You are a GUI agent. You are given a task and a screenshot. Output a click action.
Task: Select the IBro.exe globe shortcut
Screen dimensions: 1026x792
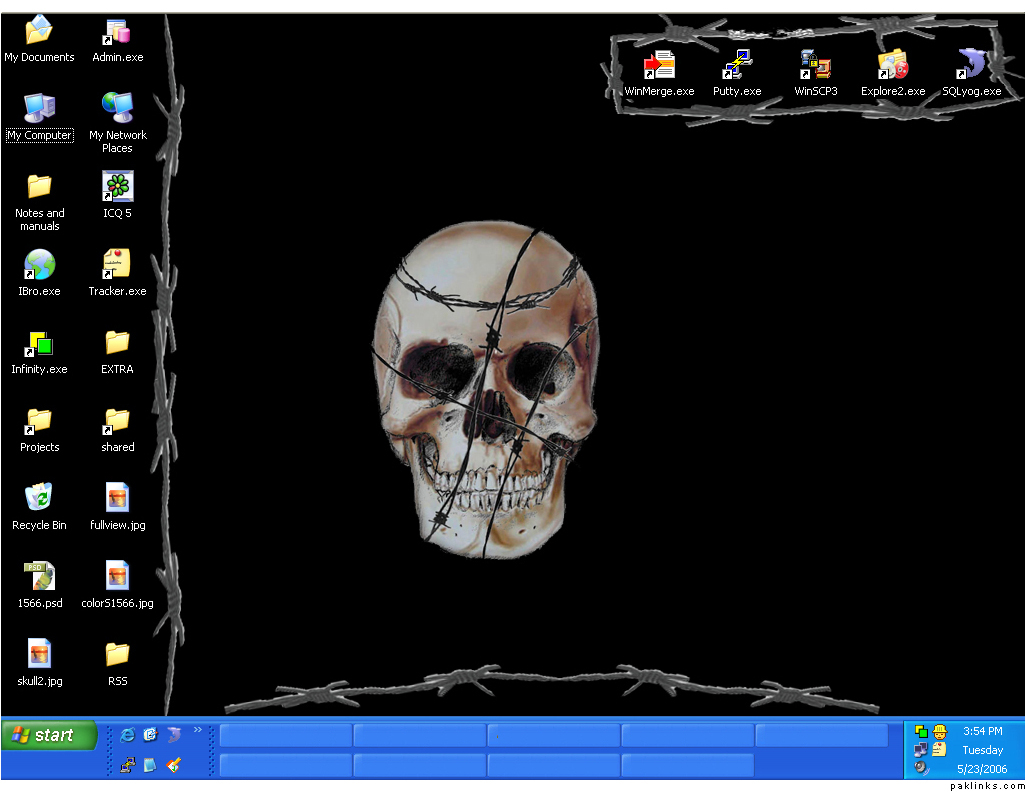point(39,265)
